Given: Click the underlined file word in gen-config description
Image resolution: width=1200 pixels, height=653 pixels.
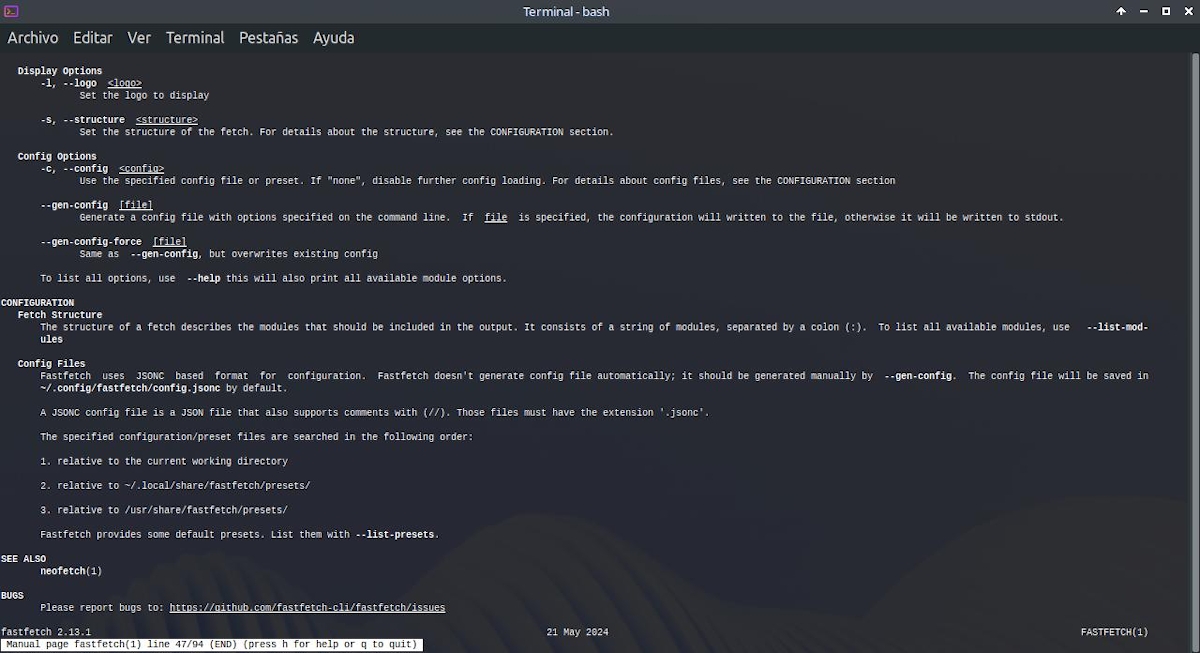Looking at the screenshot, I should click(495, 217).
